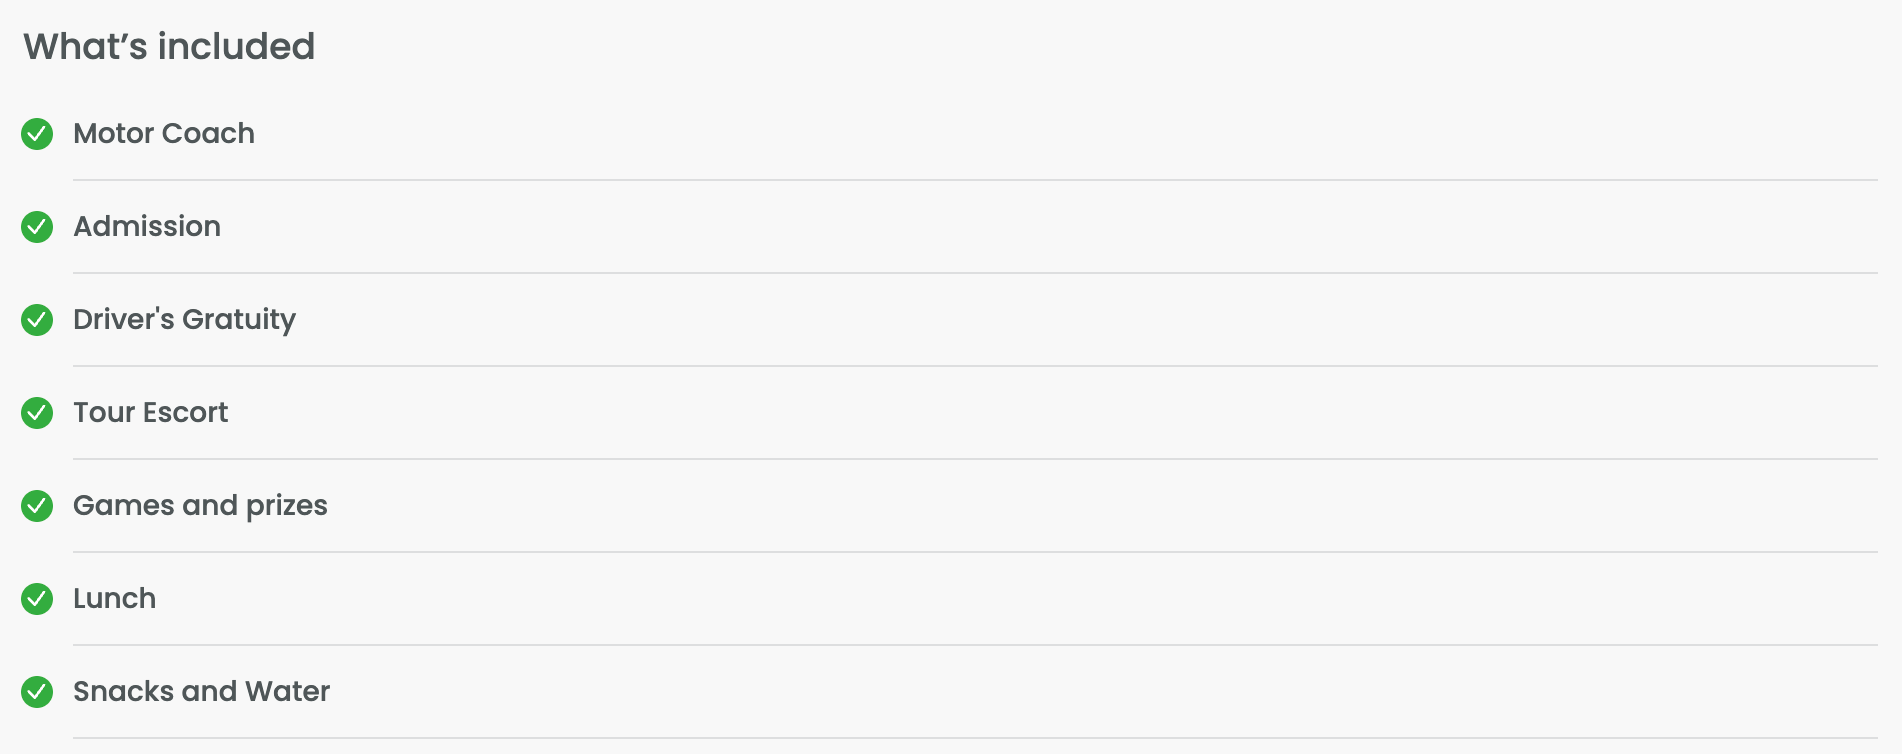This screenshot has height=754, width=1902.
Task: Select the Admission item text
Action: [147, 227]
